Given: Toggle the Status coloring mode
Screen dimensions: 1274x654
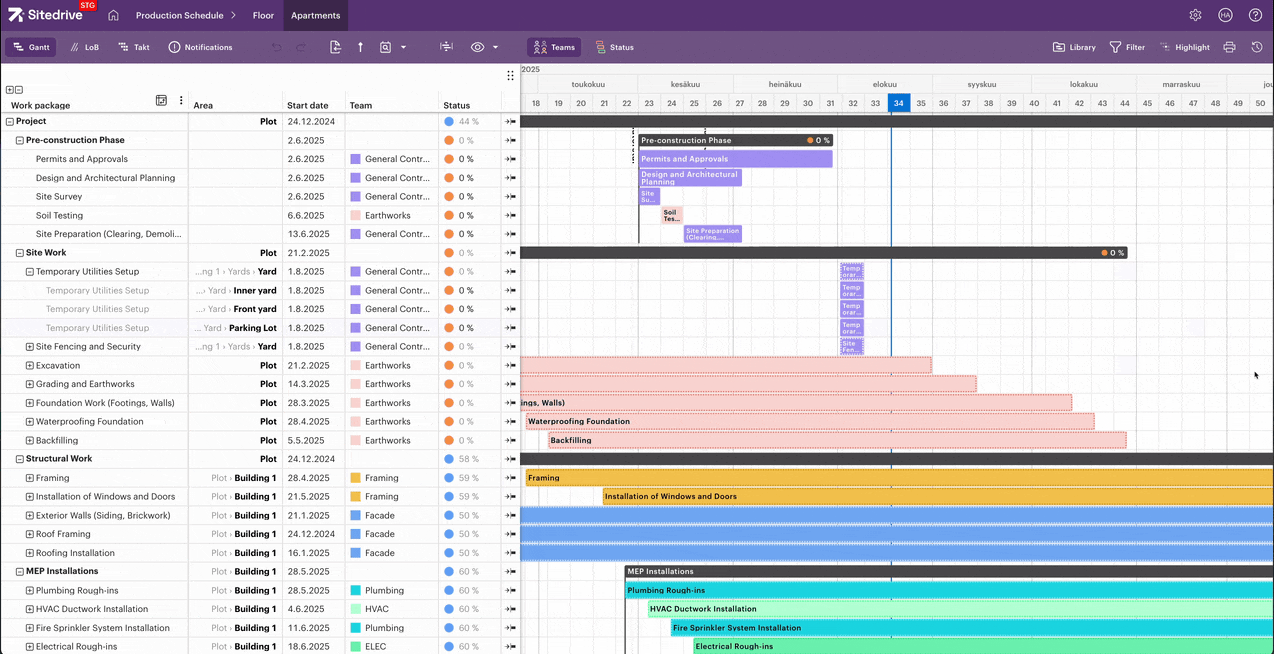Looking at the screenshot, I should [614, 47].
